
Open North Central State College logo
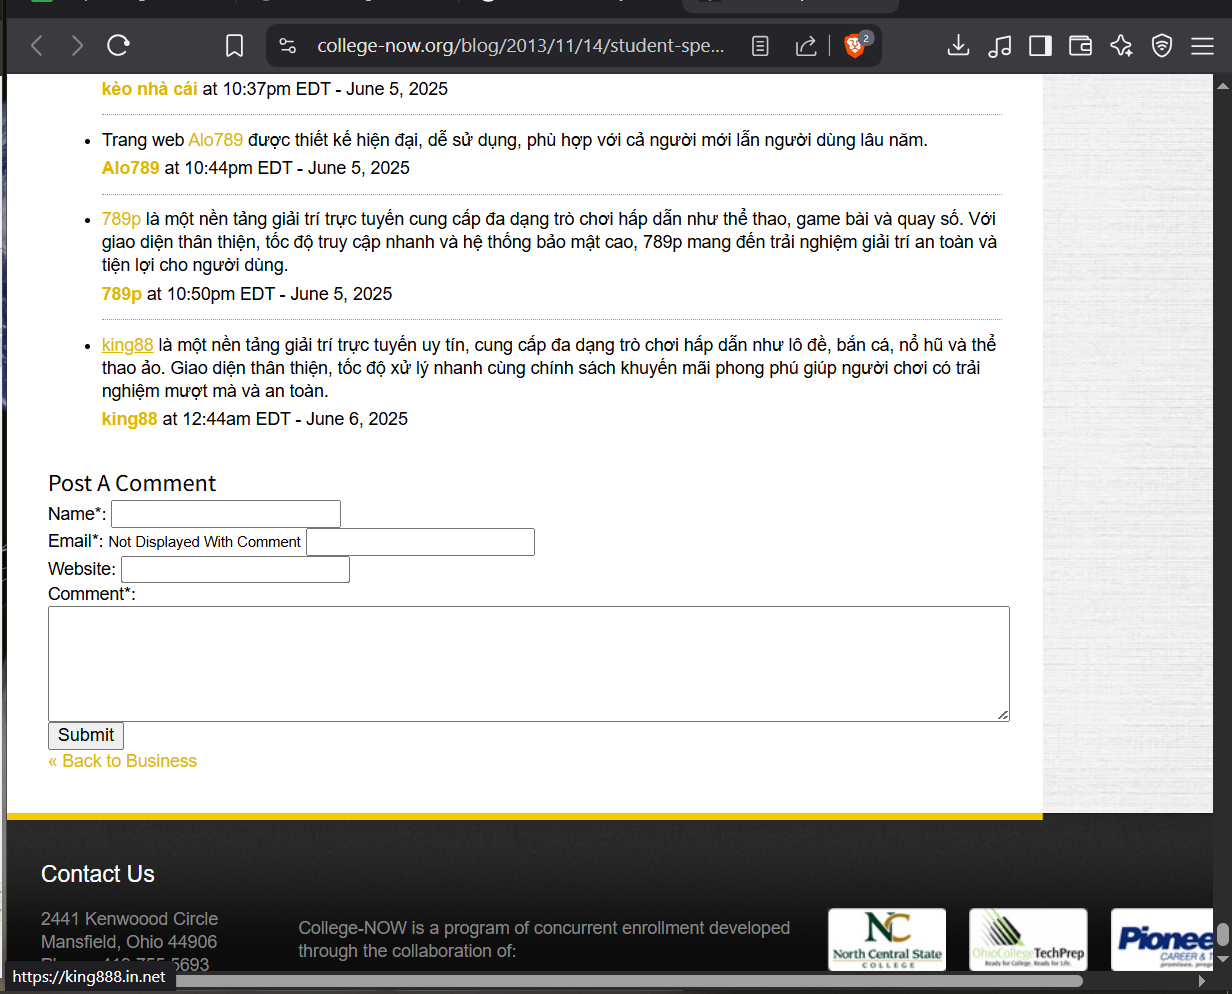pos(887,939)
